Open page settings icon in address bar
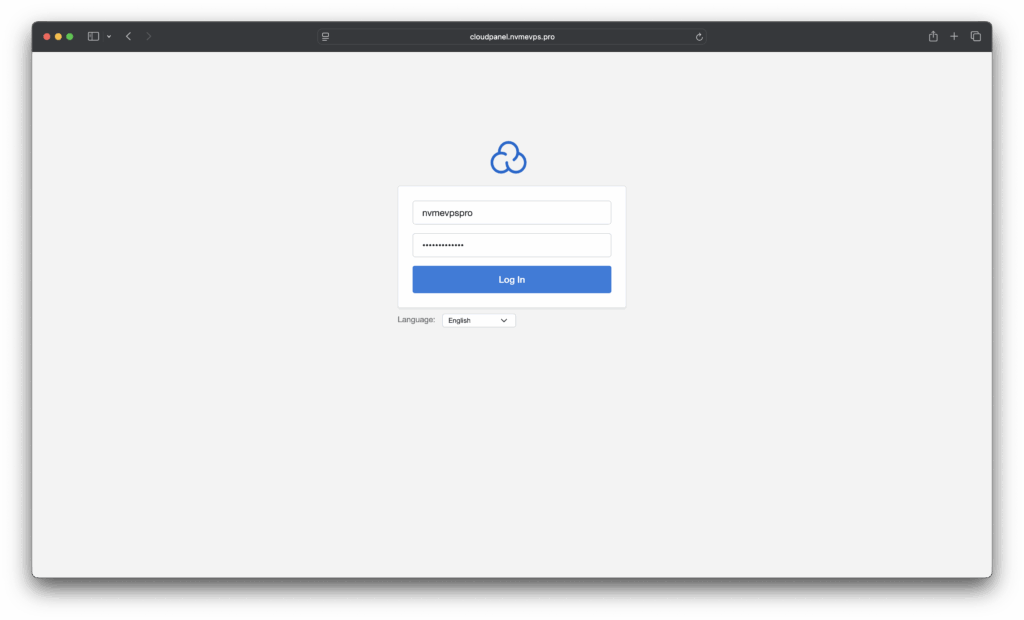The width and height of the screenshot is (1024, 620). (325, 37)
